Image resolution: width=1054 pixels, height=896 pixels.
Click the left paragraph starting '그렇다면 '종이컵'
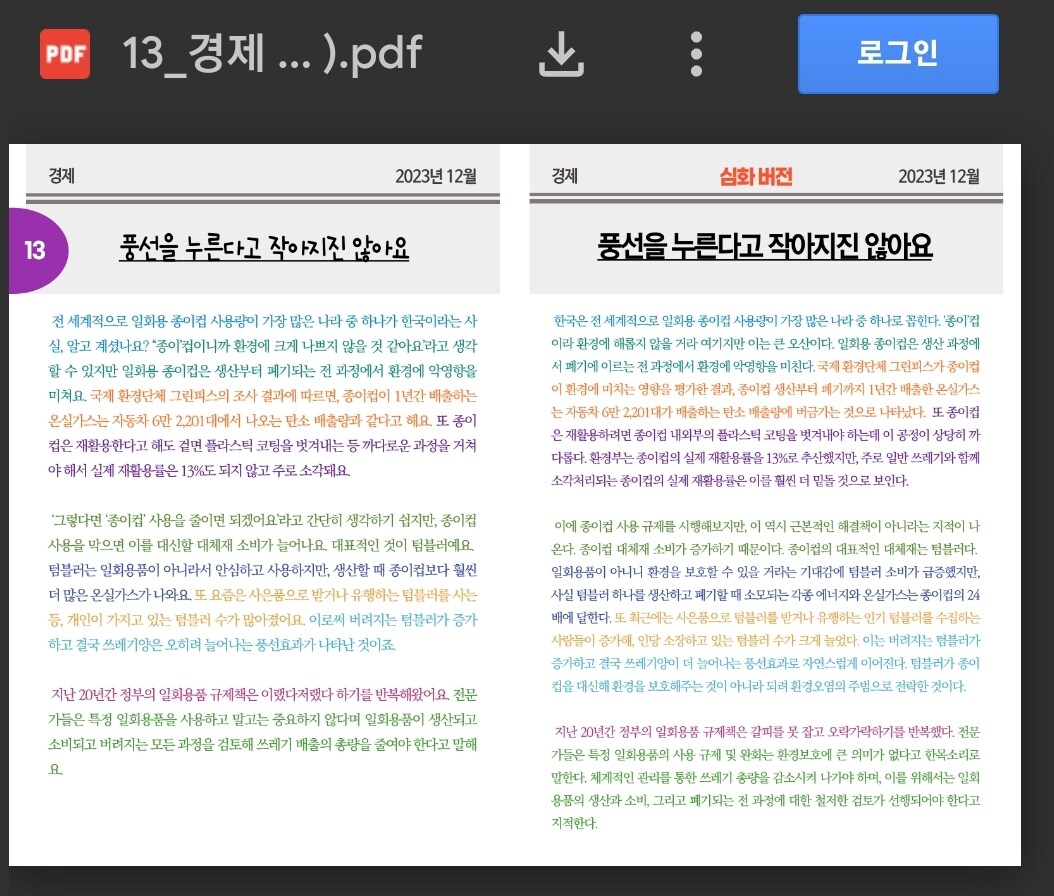(264, 582)
